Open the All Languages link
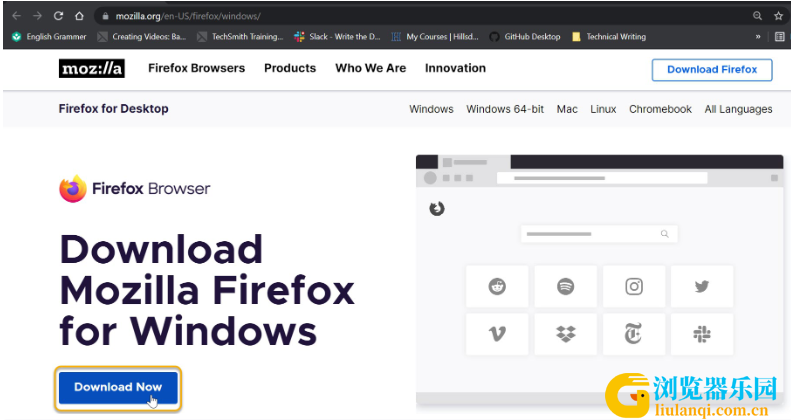 point(738,109)
